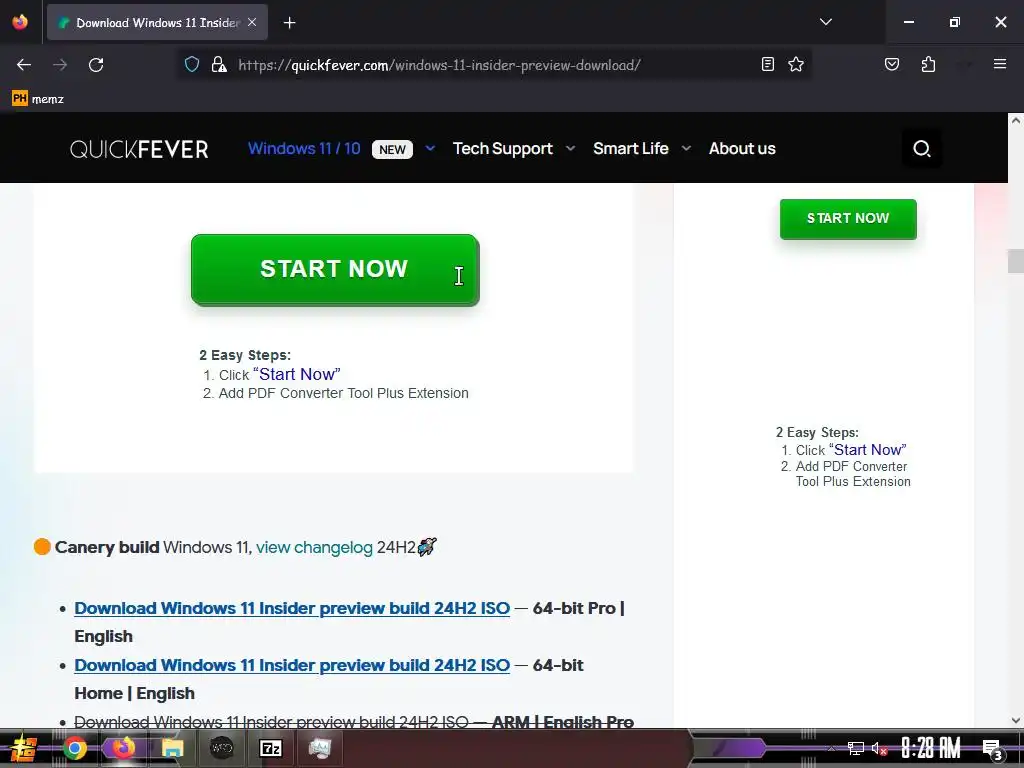Select the "Canery build" heading text

(107, 547)
